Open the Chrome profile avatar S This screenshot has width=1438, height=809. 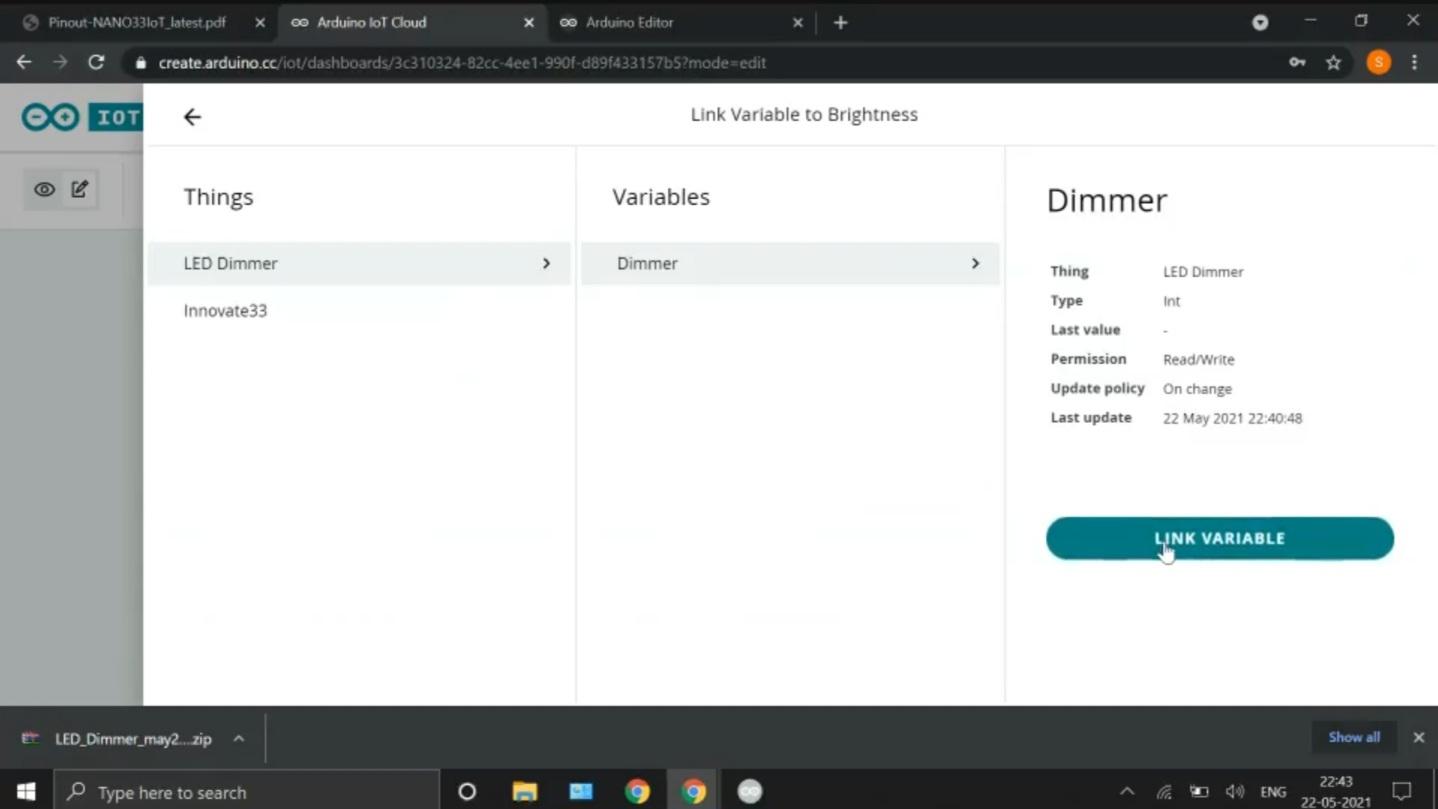tap(1378, 62)
